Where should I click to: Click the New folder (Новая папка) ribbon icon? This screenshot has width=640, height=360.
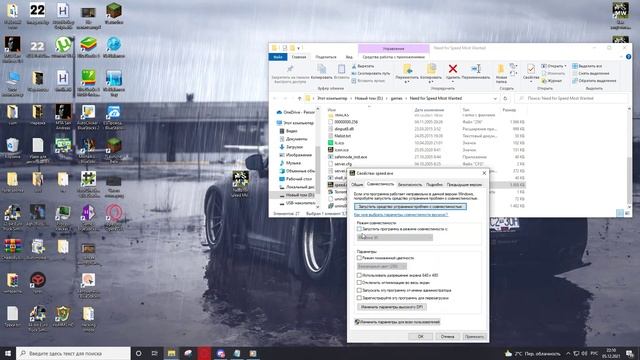(501, 69)
